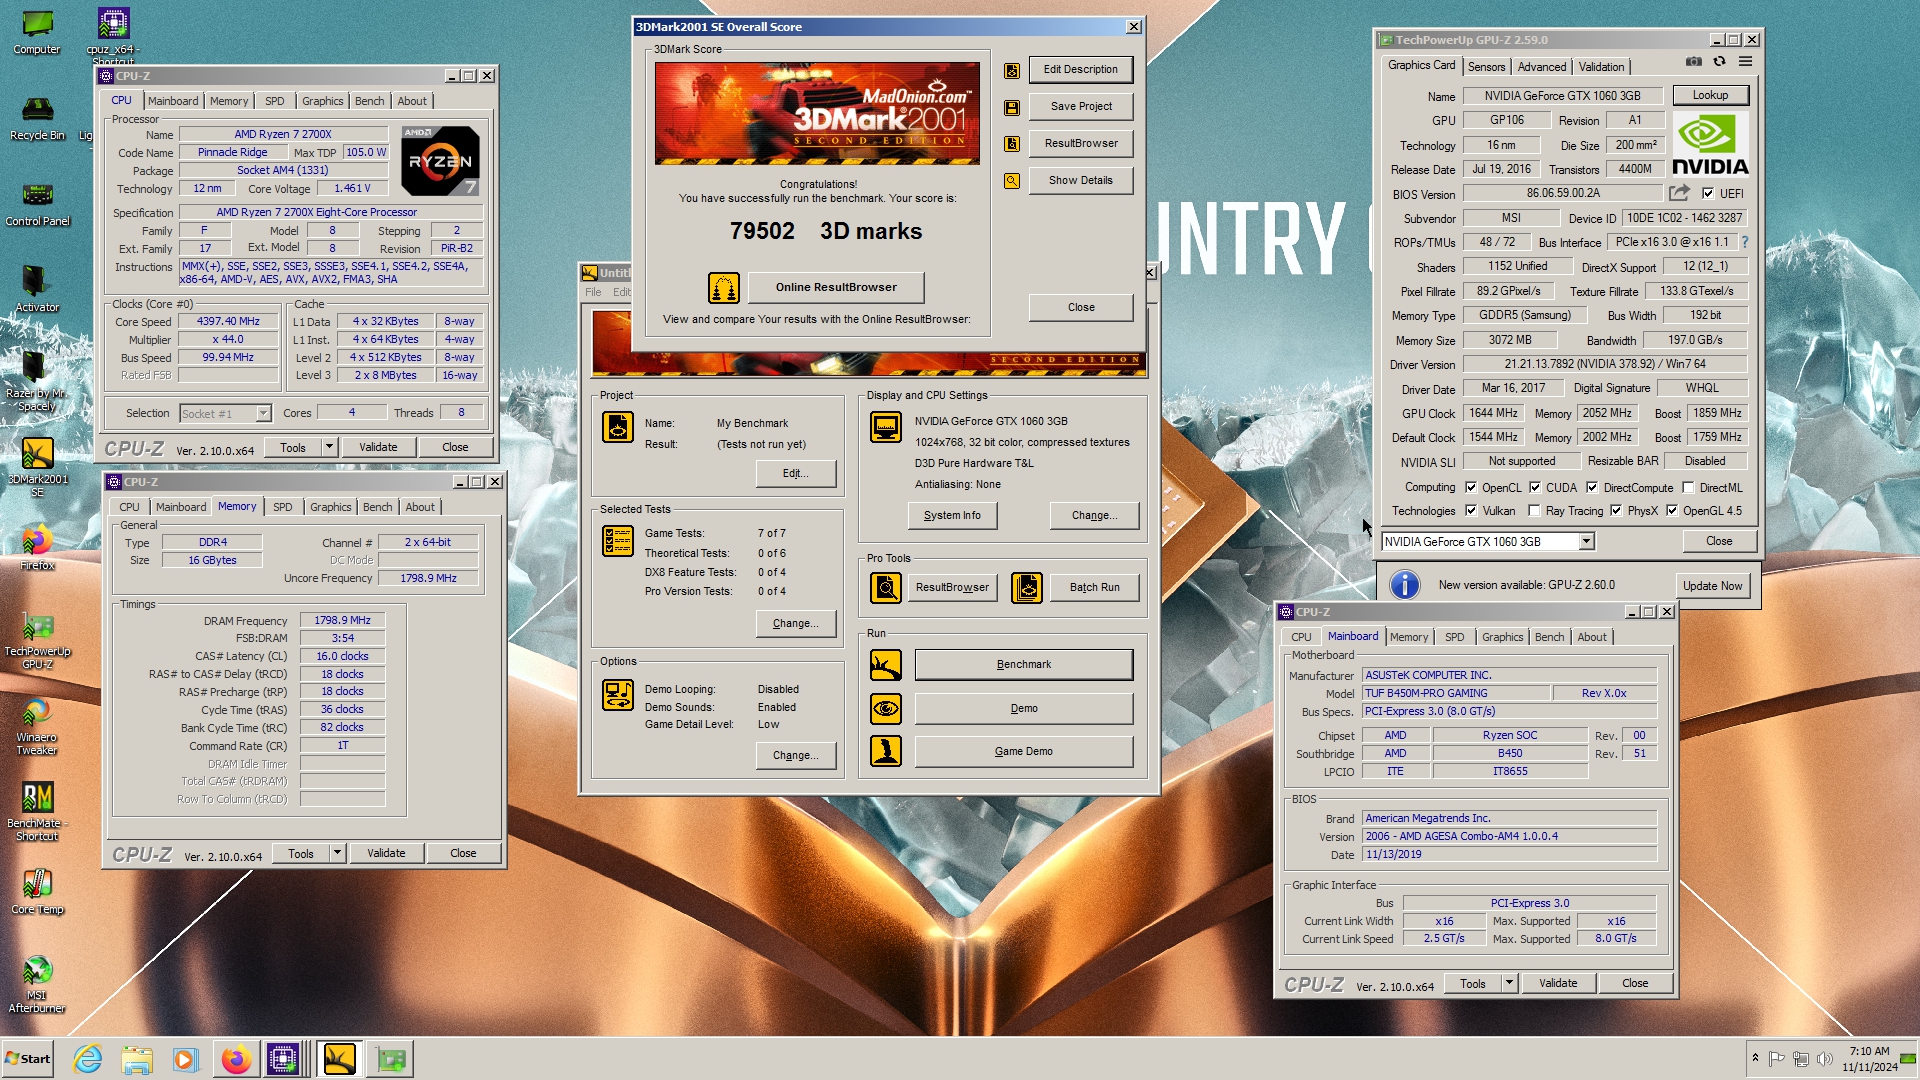Open BenchMate shortcut on desktop
1920x1080 pixels.
click(37, 811)
